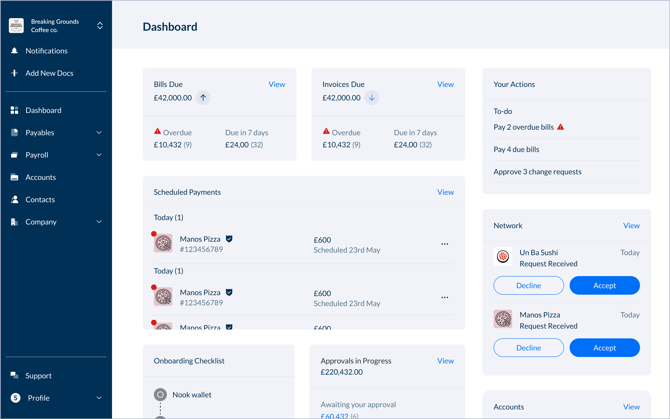Screen dimensions: 670x419
Task: Click View link in Scheduled Payments
Action: (x=445, y=192)
